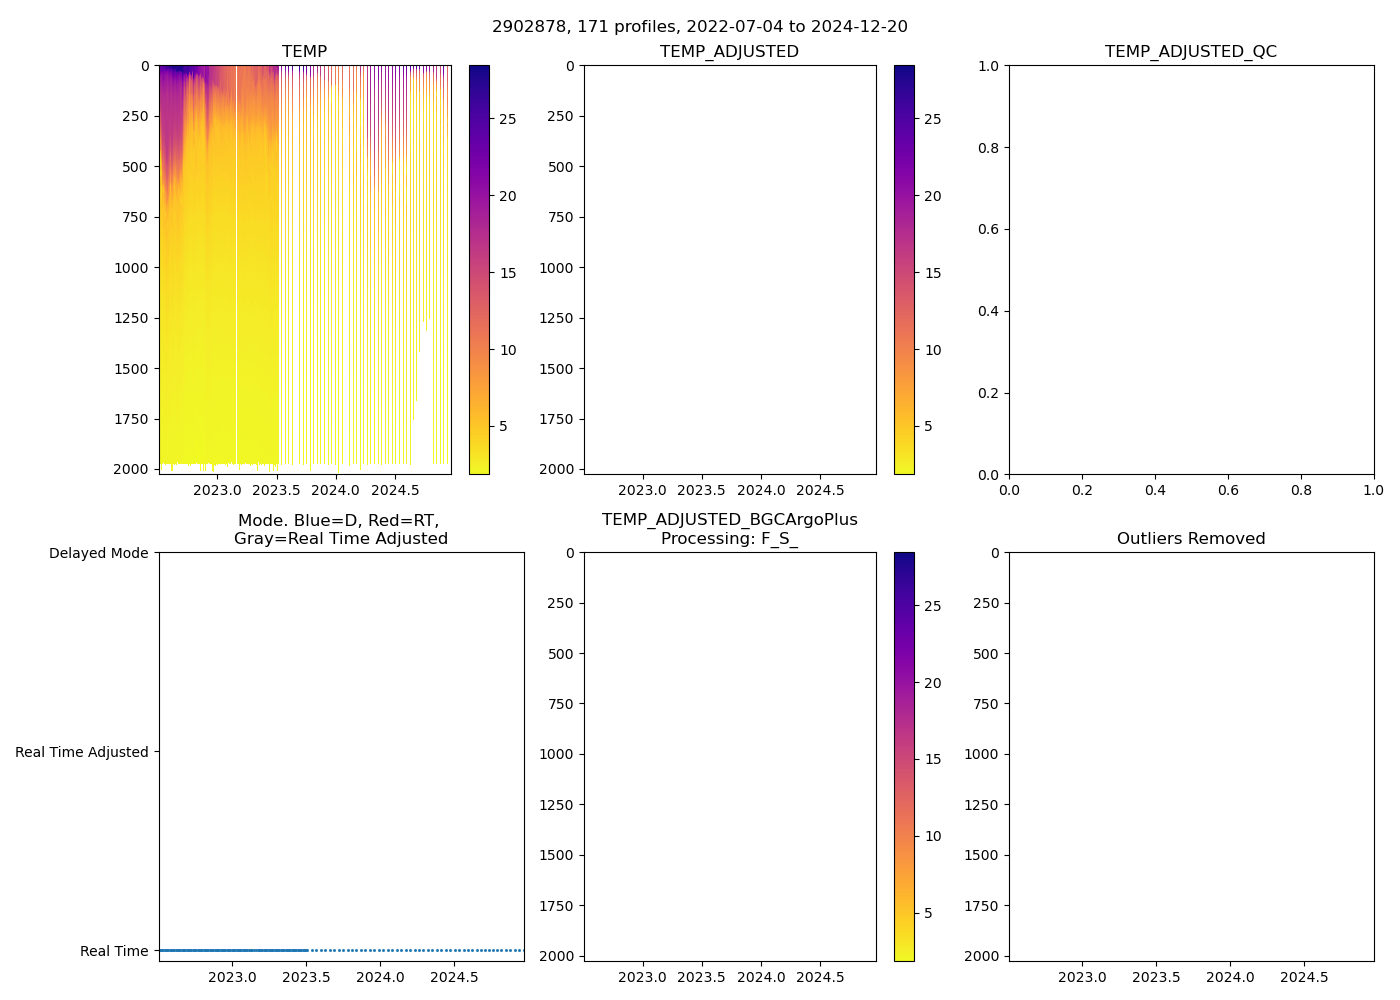Click inside the empty TEMP_ADJUSTED plot area

click(x=729, y=270)
